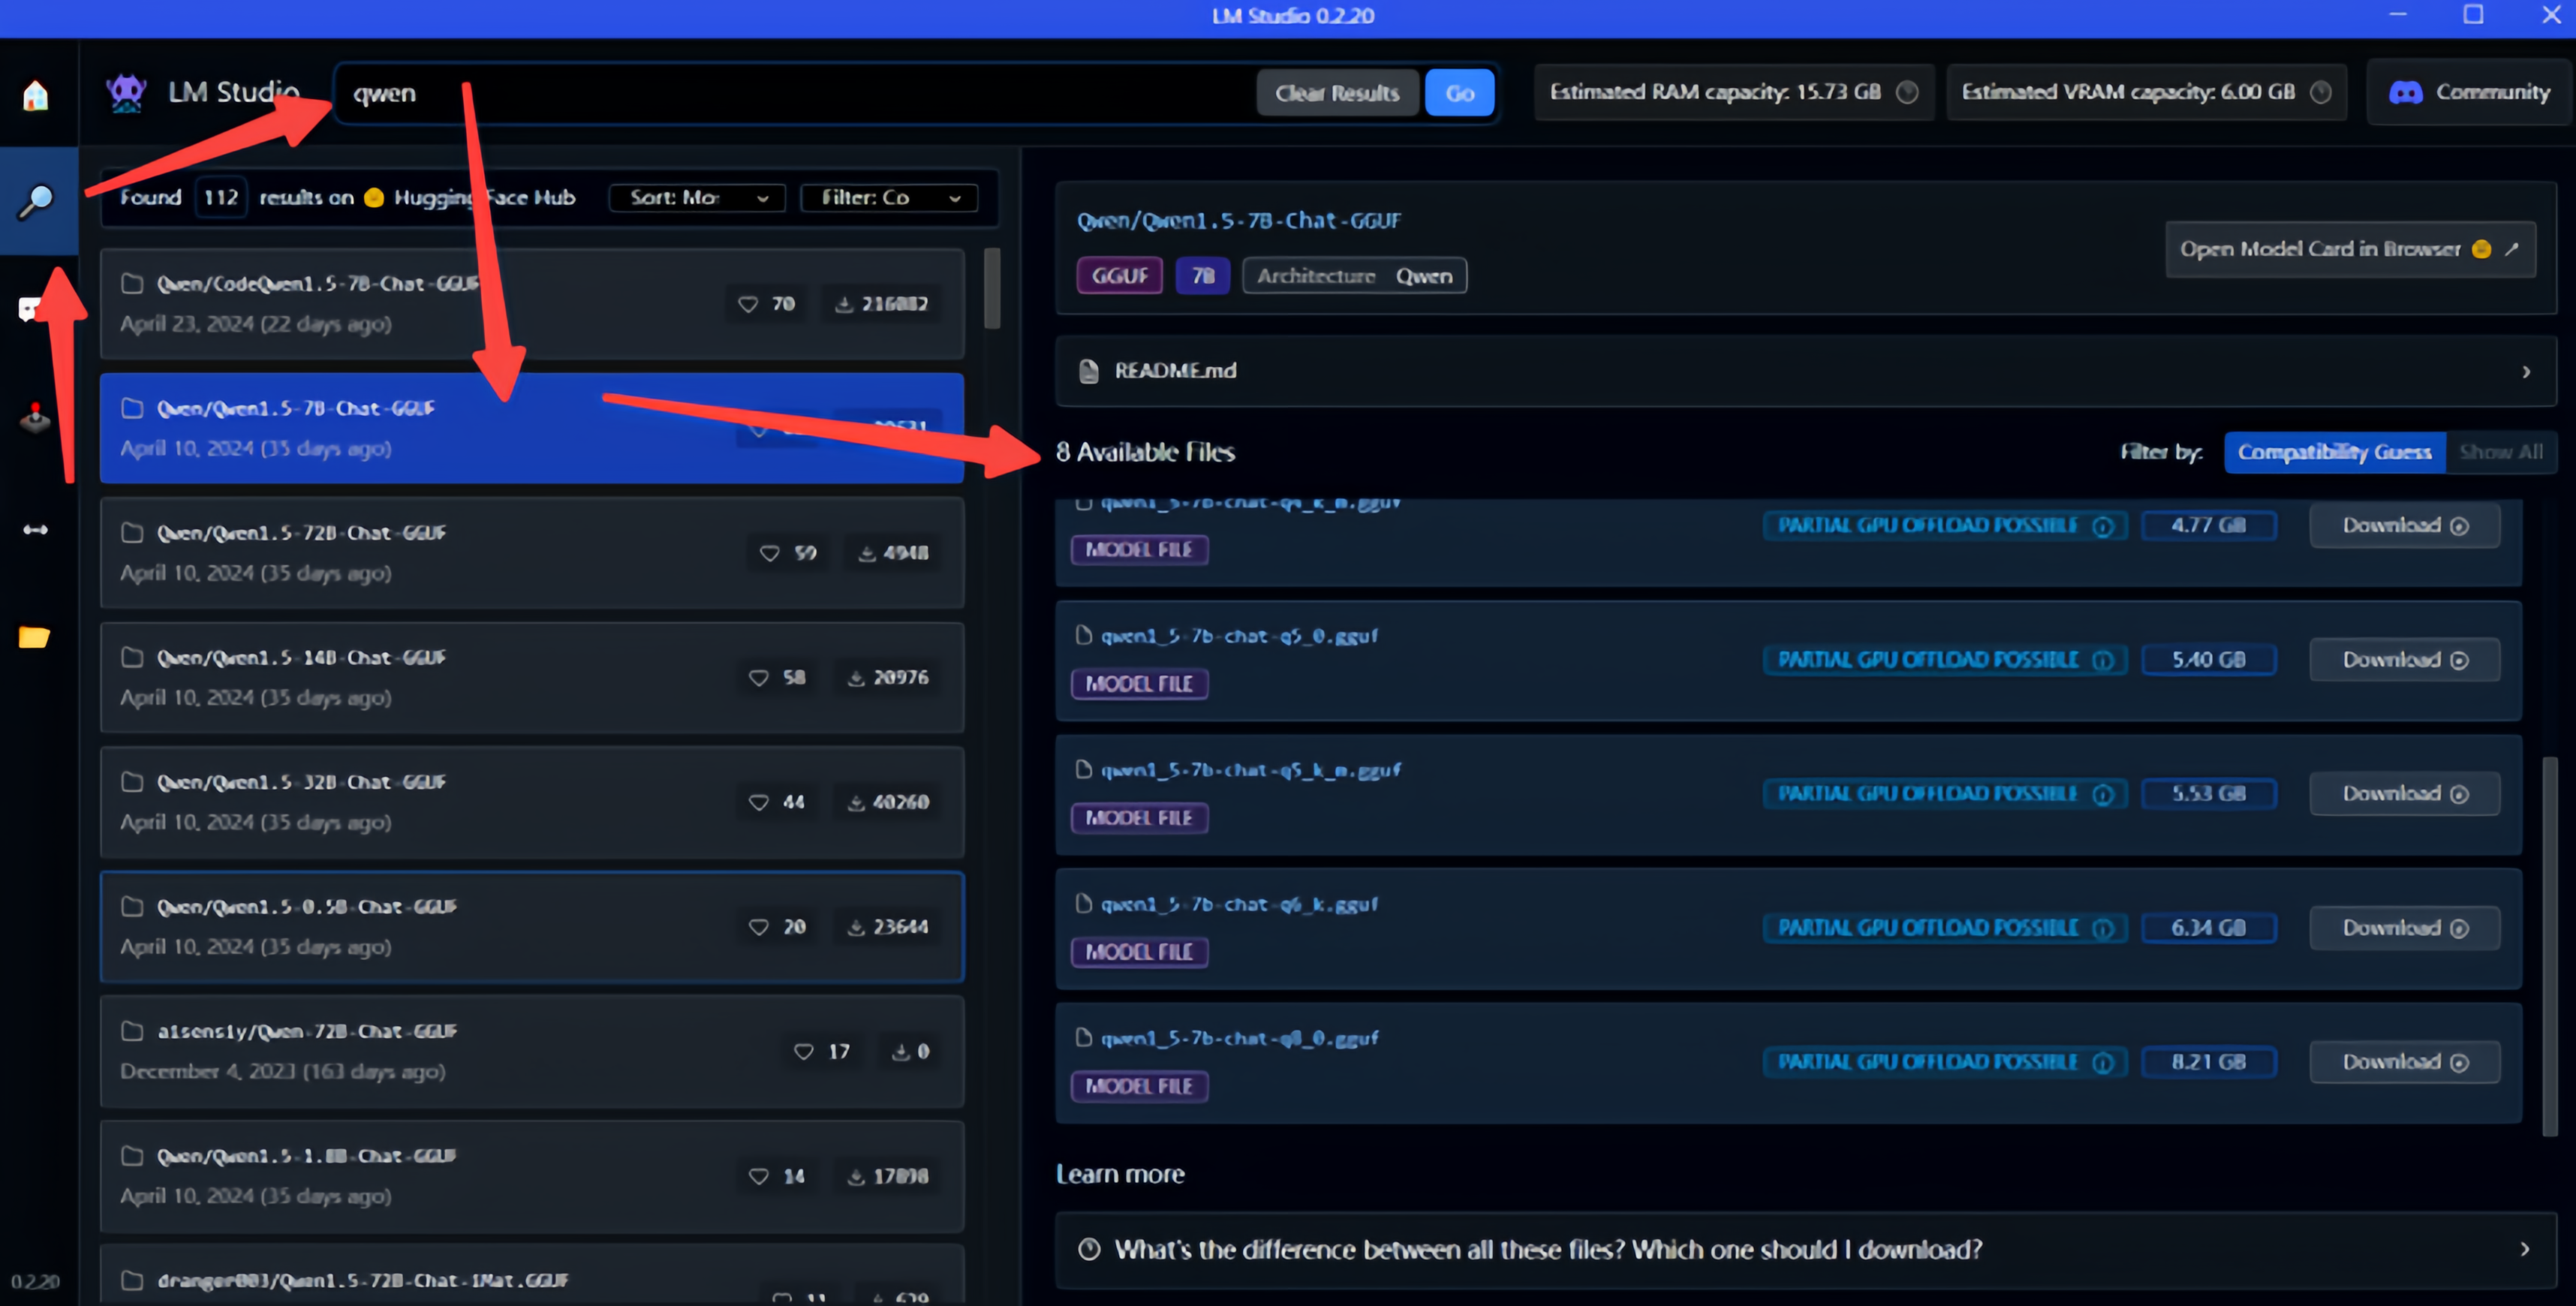Open the Sort dropdown
The width and height of the screenshot is (2576, 1306).
point(697,198)
